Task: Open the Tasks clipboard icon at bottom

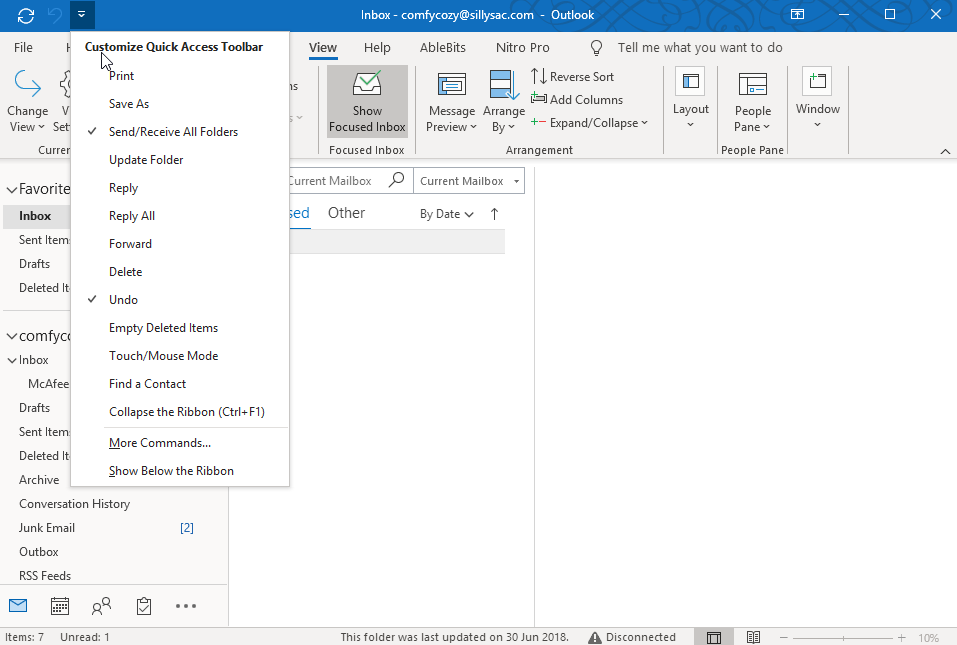Action: pos(143,606)
